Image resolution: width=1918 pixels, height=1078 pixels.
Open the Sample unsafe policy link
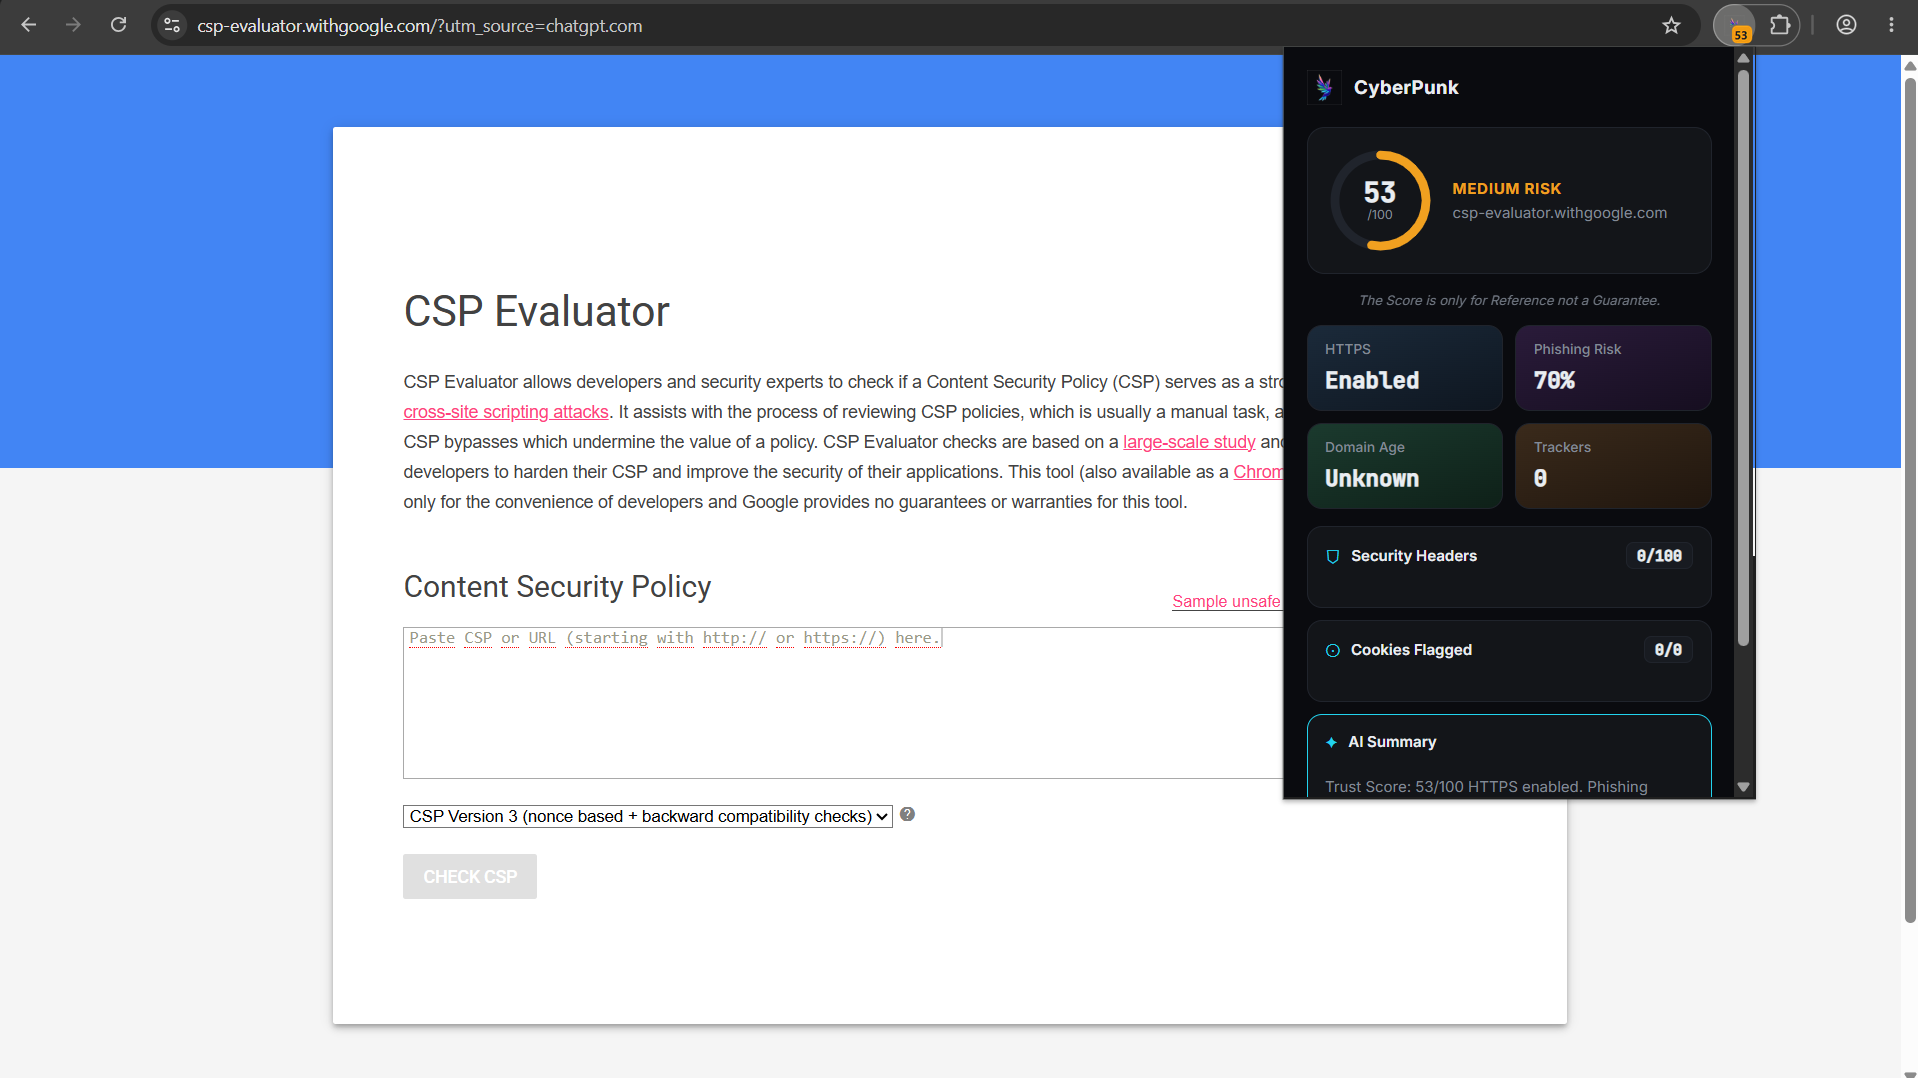(x=1227, y=601)
